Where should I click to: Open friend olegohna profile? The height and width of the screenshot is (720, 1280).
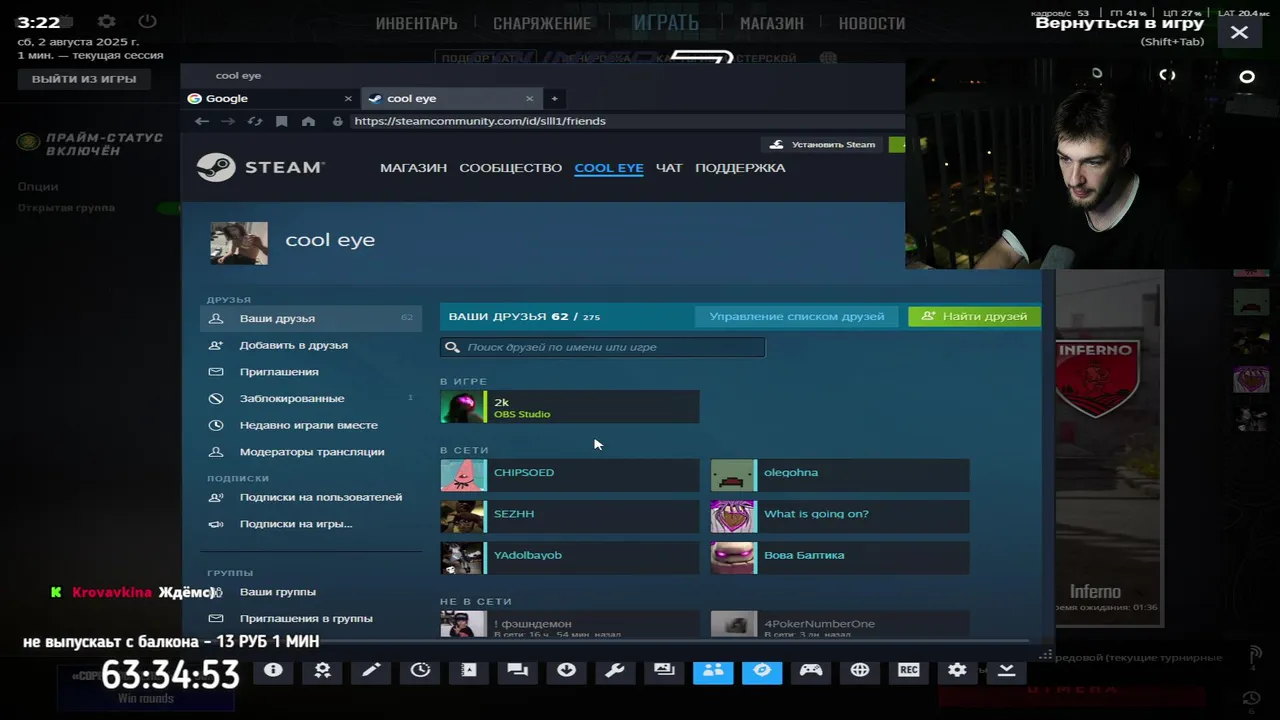(x=839, y=475)
